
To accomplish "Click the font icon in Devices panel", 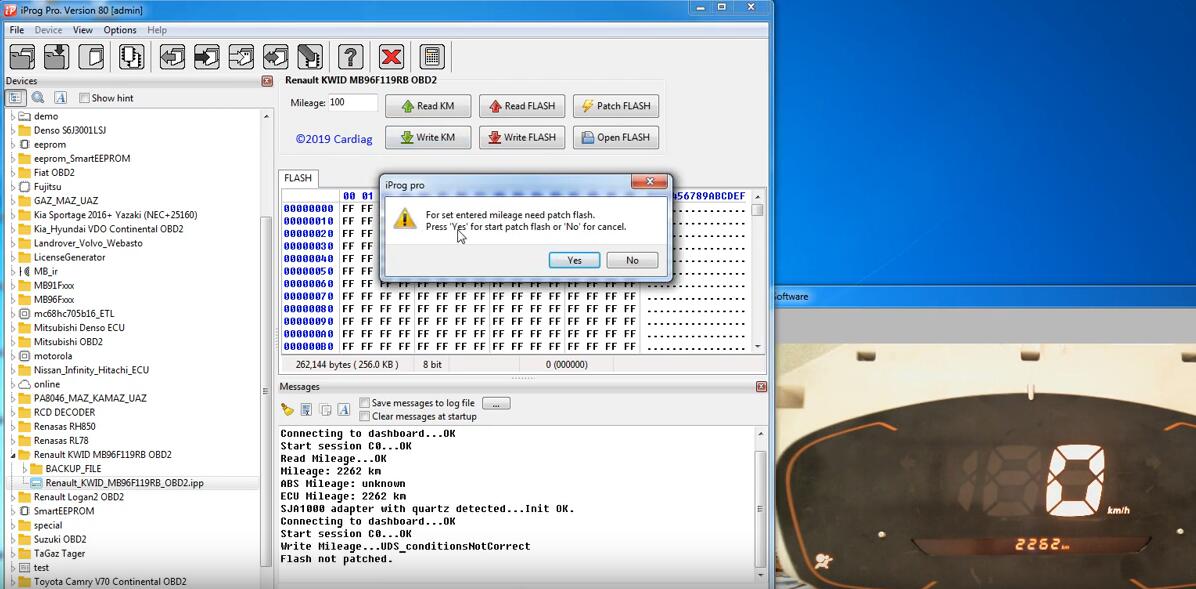I will click(60, 98).
